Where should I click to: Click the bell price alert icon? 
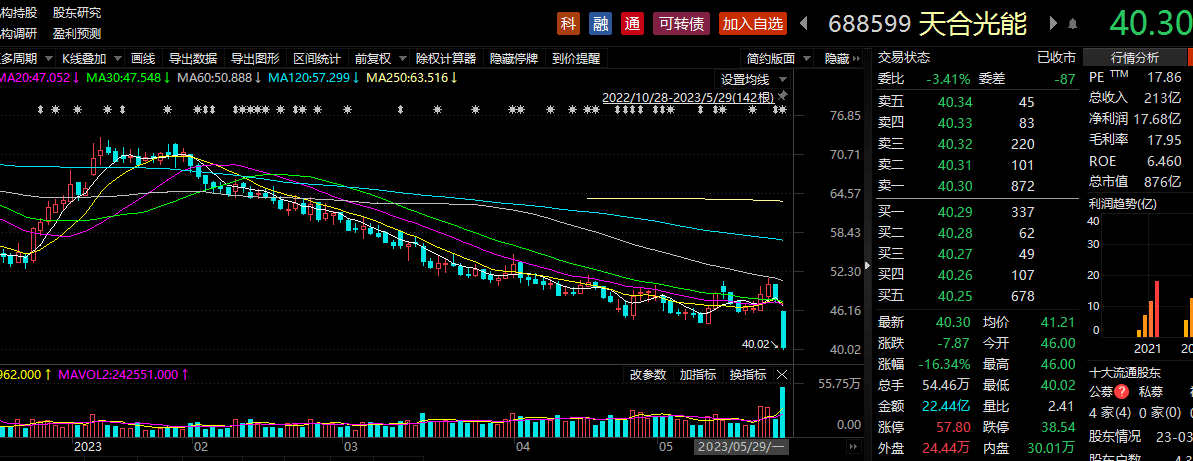[x=1073, y=23]
